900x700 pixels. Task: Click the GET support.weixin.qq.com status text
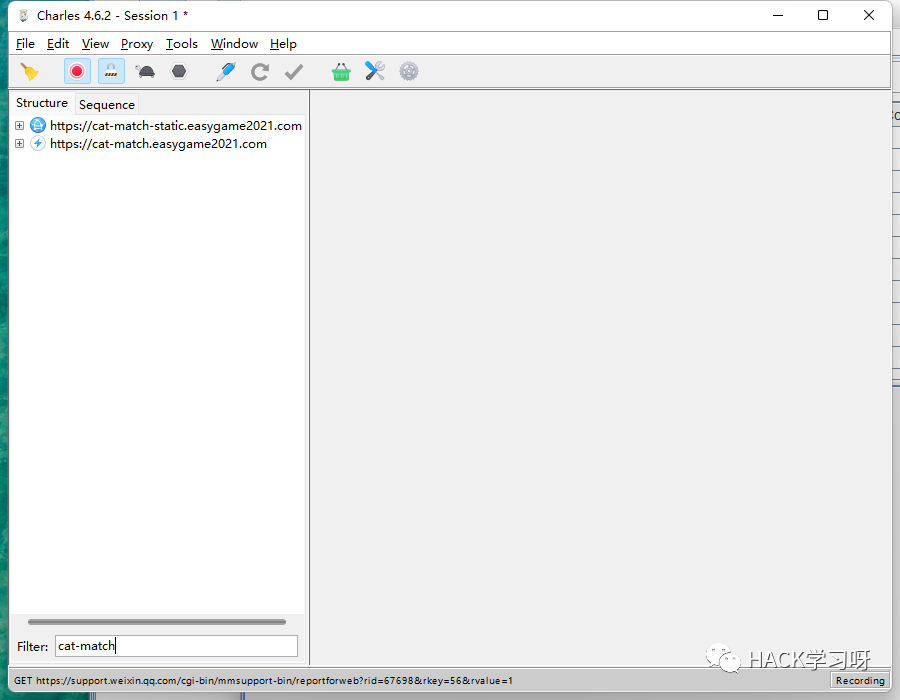263,680
